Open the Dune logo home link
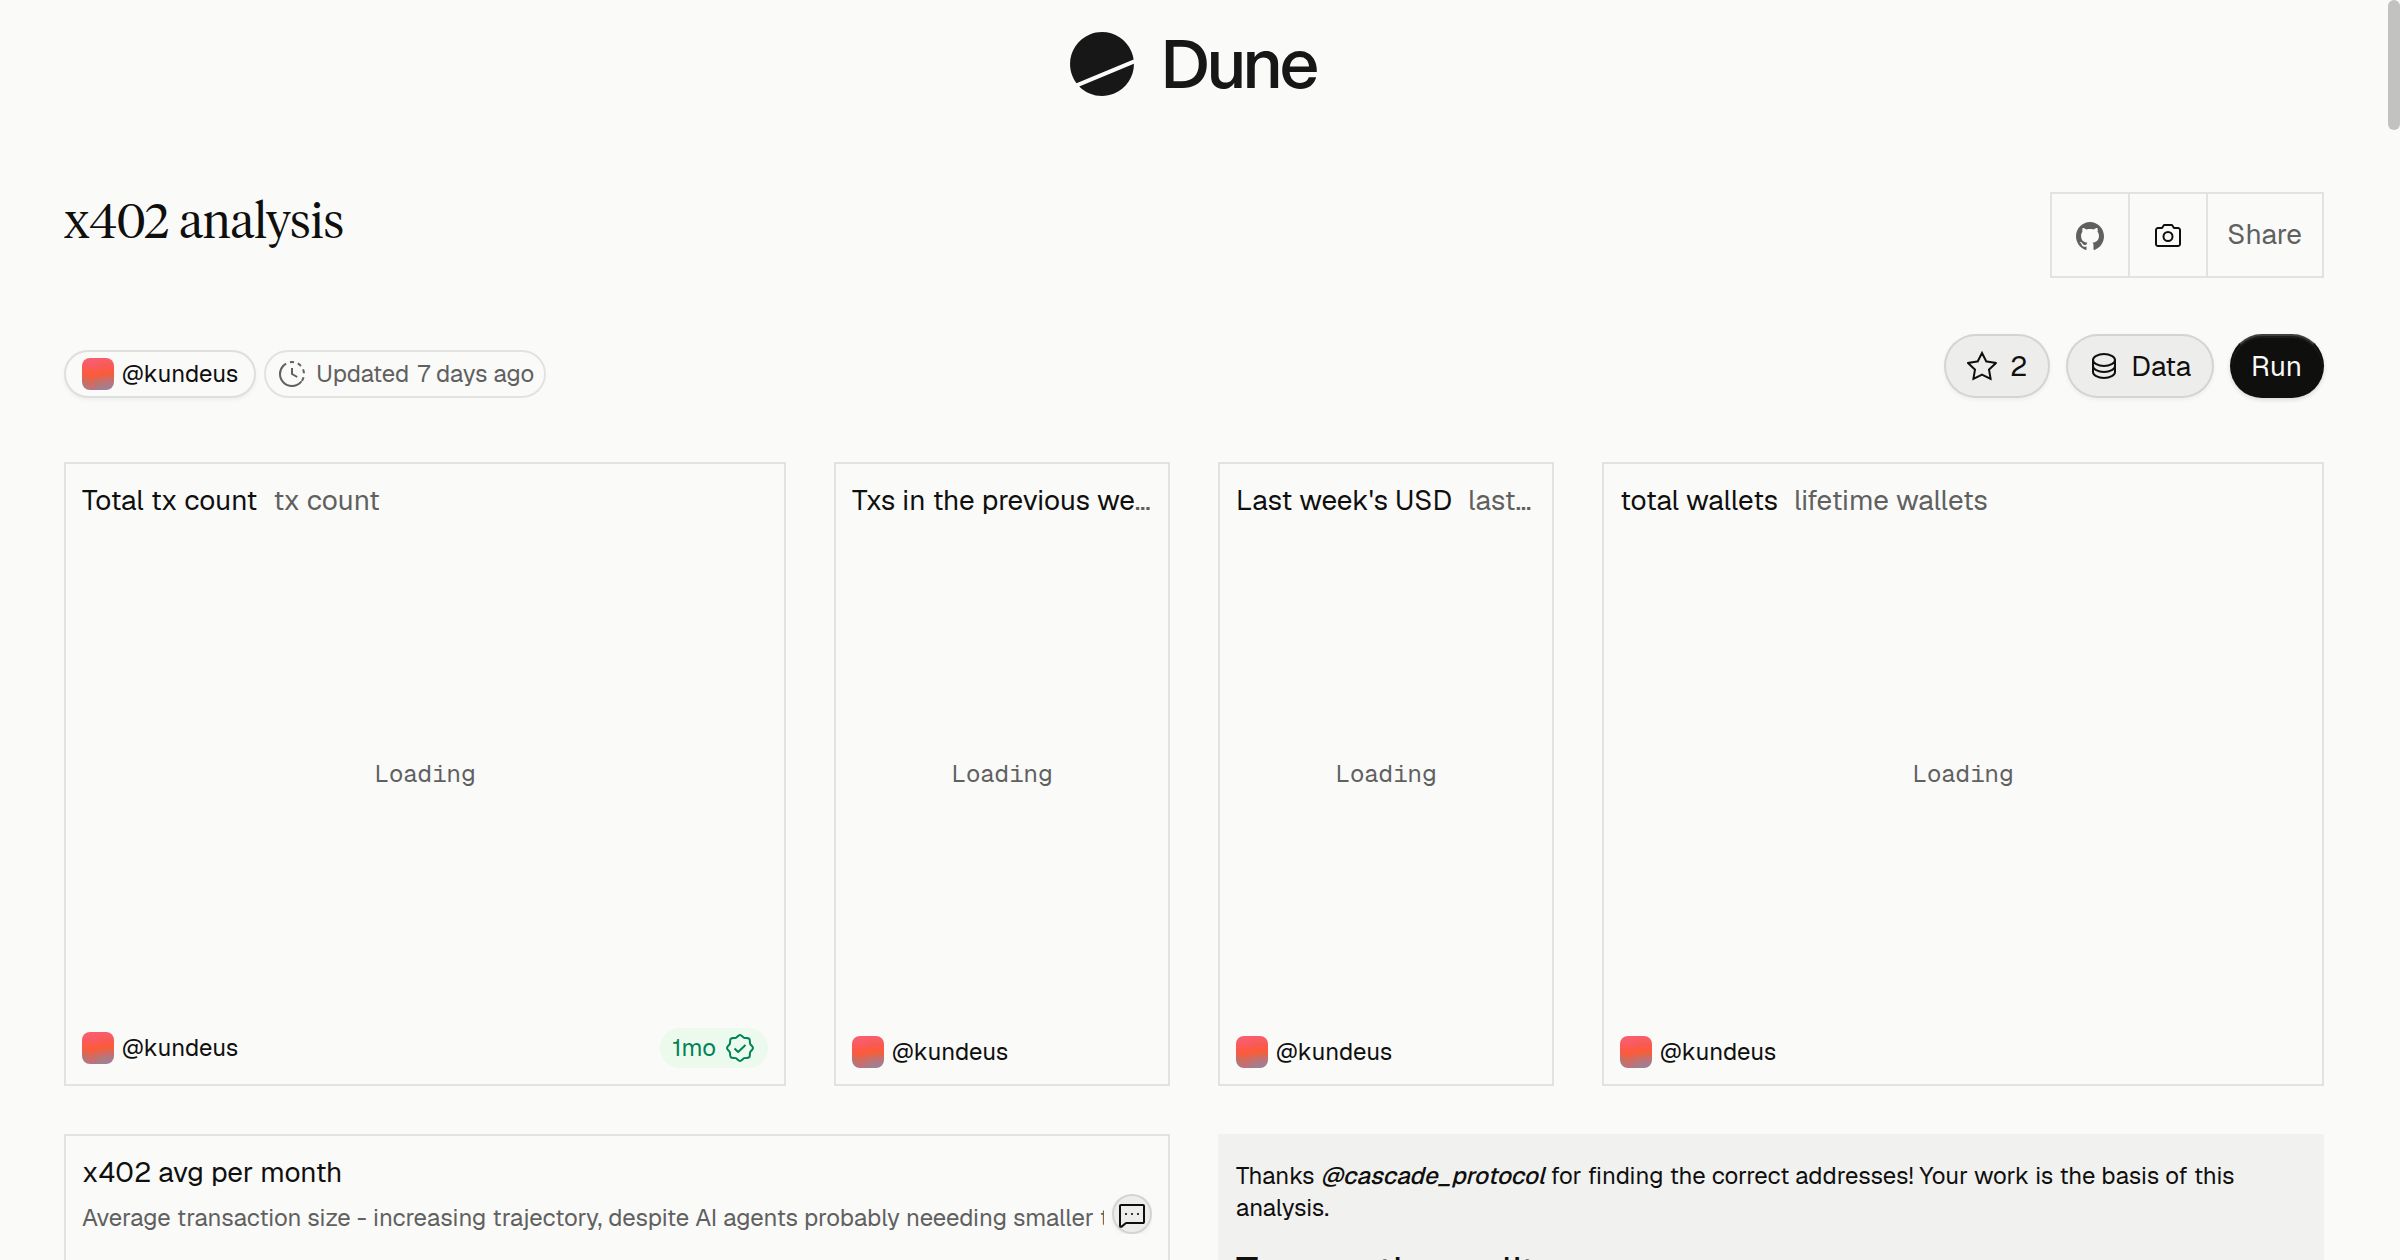This screenshot has height=1260, width=2400. [x=1193, y=64]
